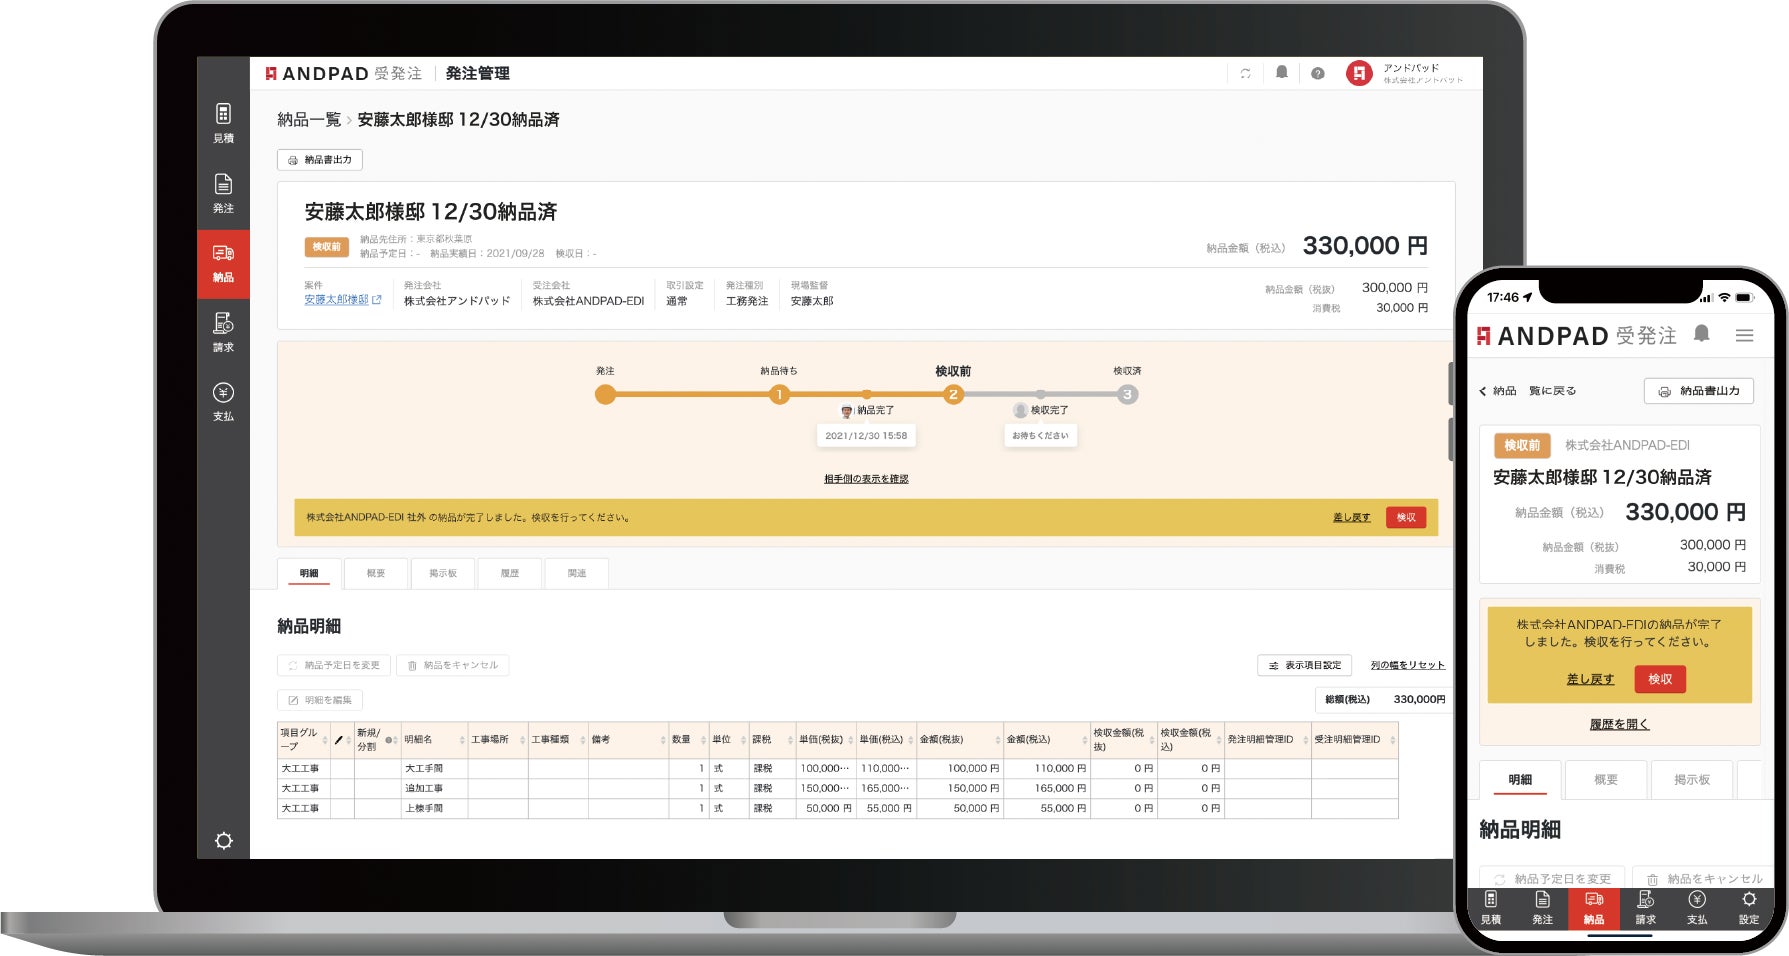
Task: Open the hamburger menu on phone
Action: (1745, 336)
